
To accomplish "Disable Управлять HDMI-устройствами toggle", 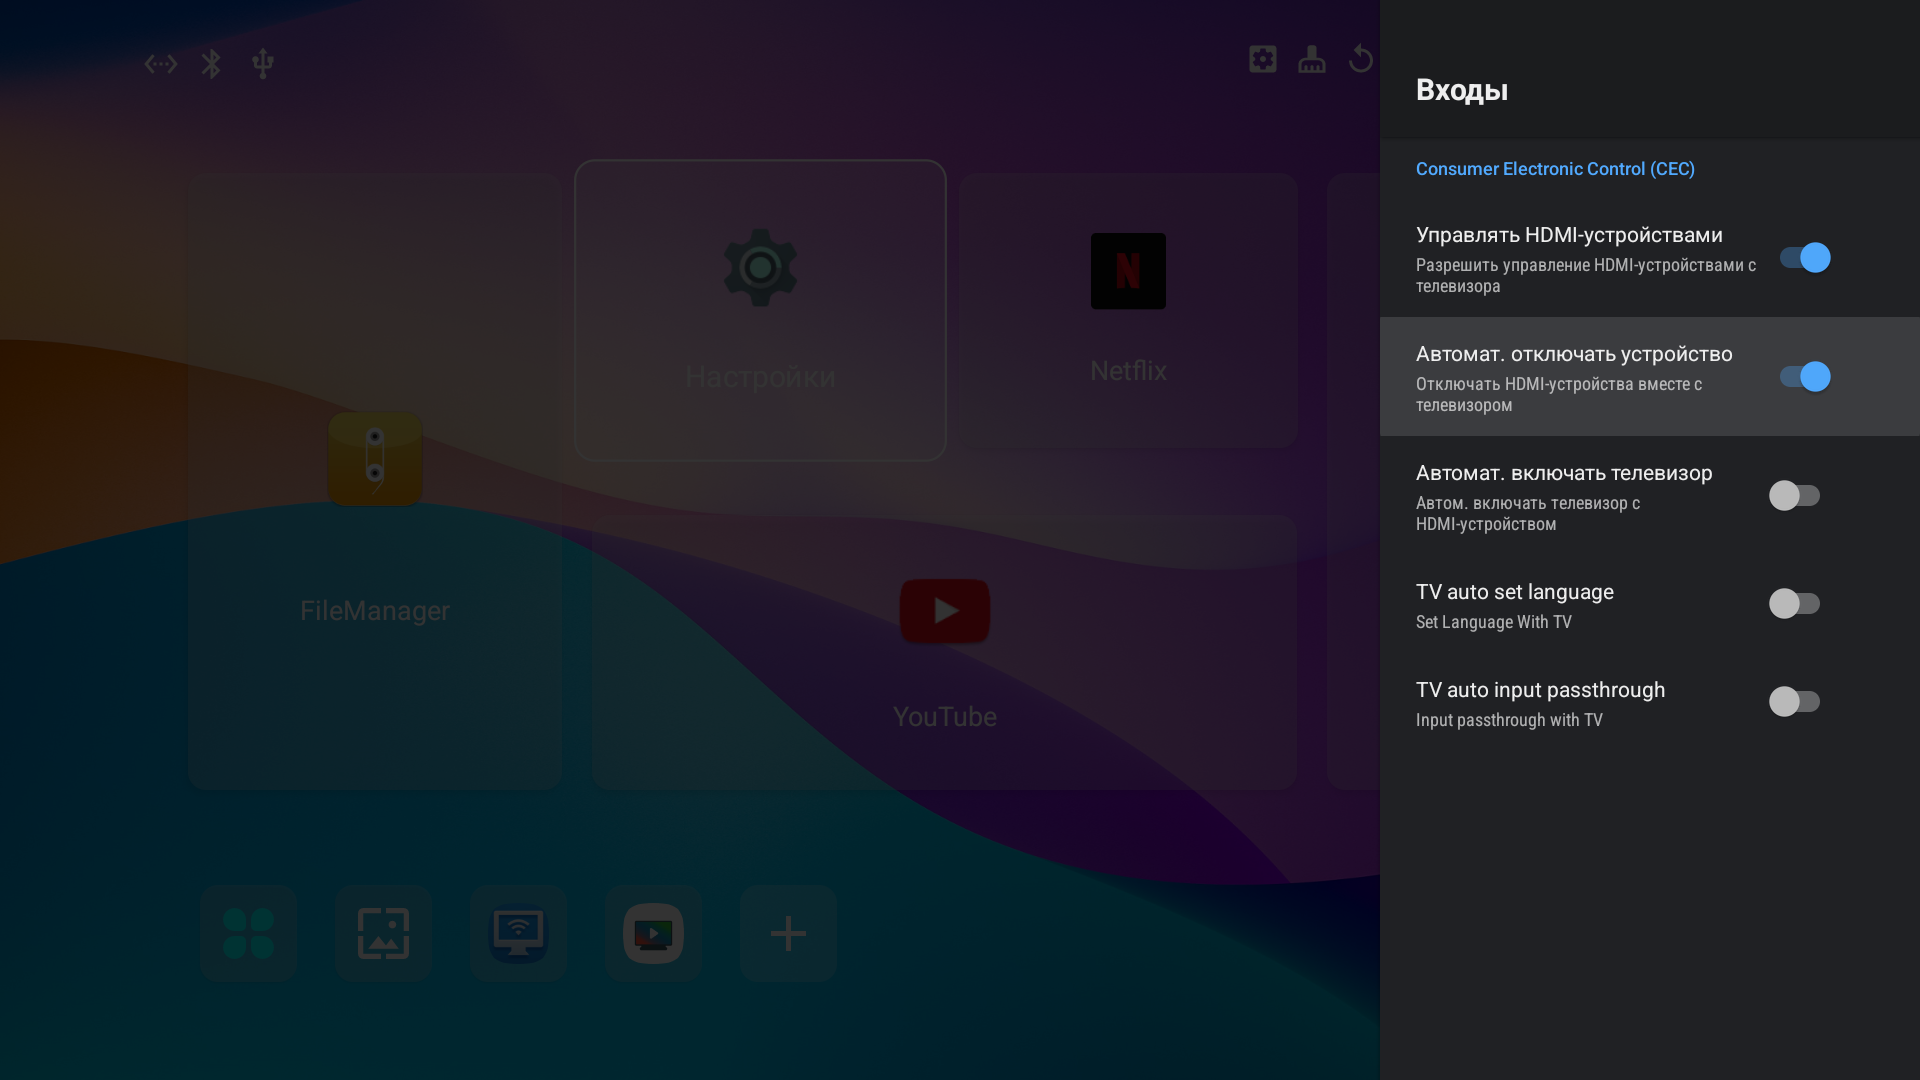I will [1804, 258].
